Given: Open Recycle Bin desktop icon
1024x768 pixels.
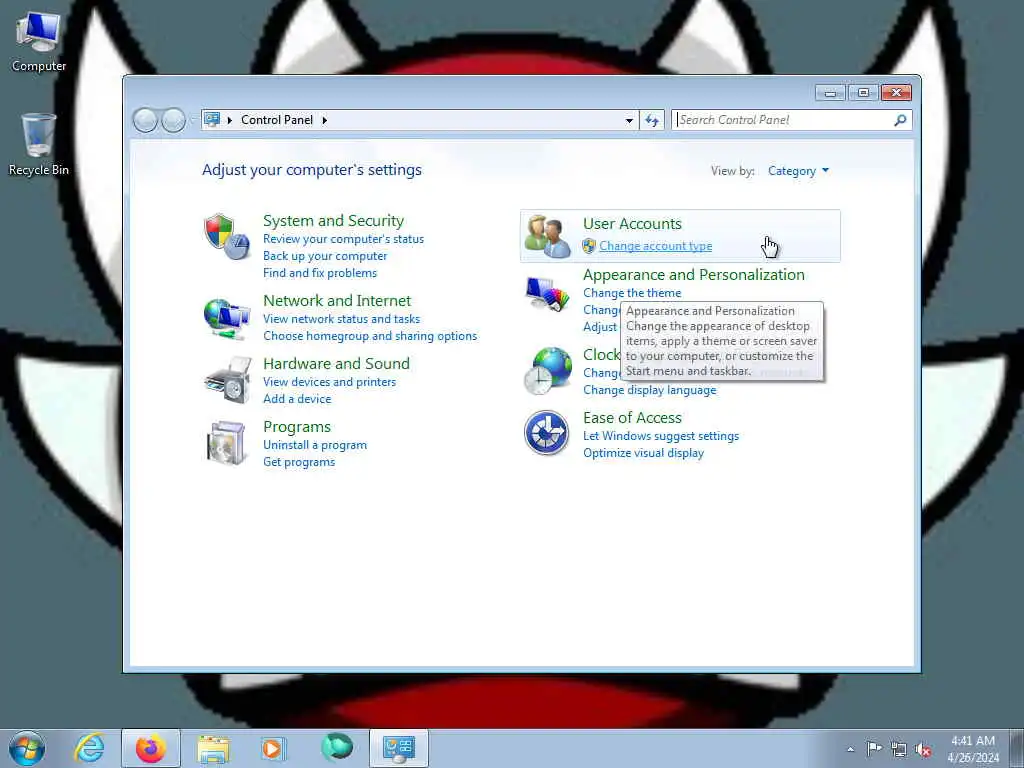Looking at the screenshot, I should click(39, 145).
